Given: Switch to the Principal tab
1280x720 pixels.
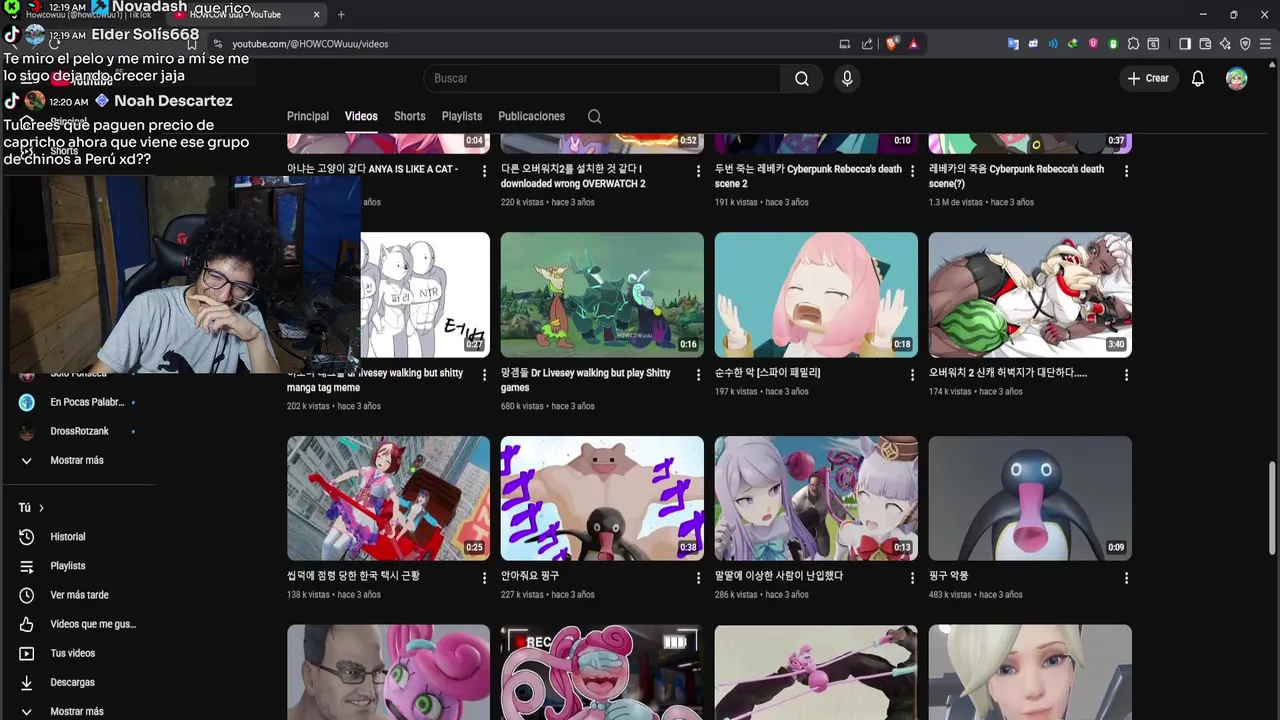Looking at the screenshot, I should click(x=308, y=116).
